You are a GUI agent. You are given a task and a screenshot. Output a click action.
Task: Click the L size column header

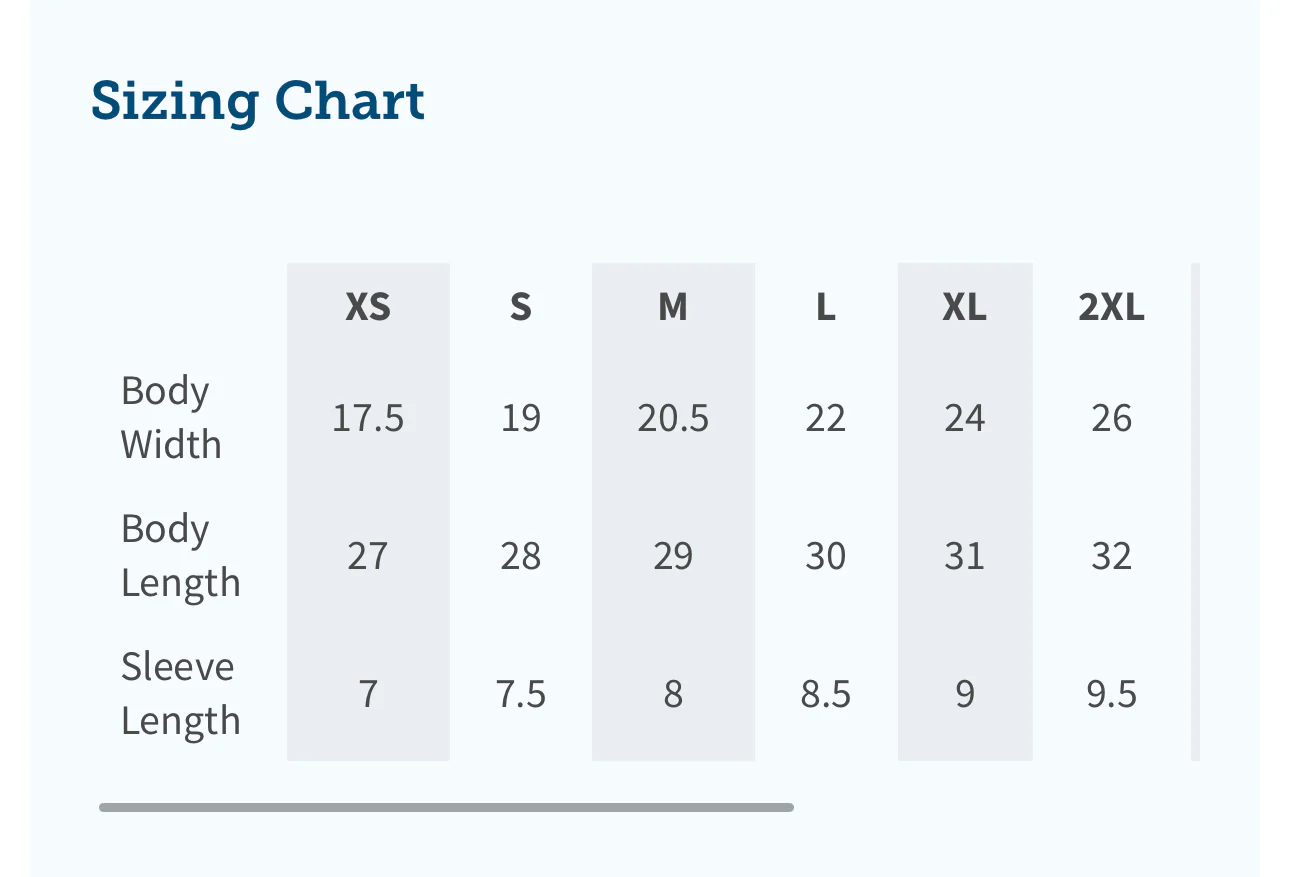(x=825, y=307)
